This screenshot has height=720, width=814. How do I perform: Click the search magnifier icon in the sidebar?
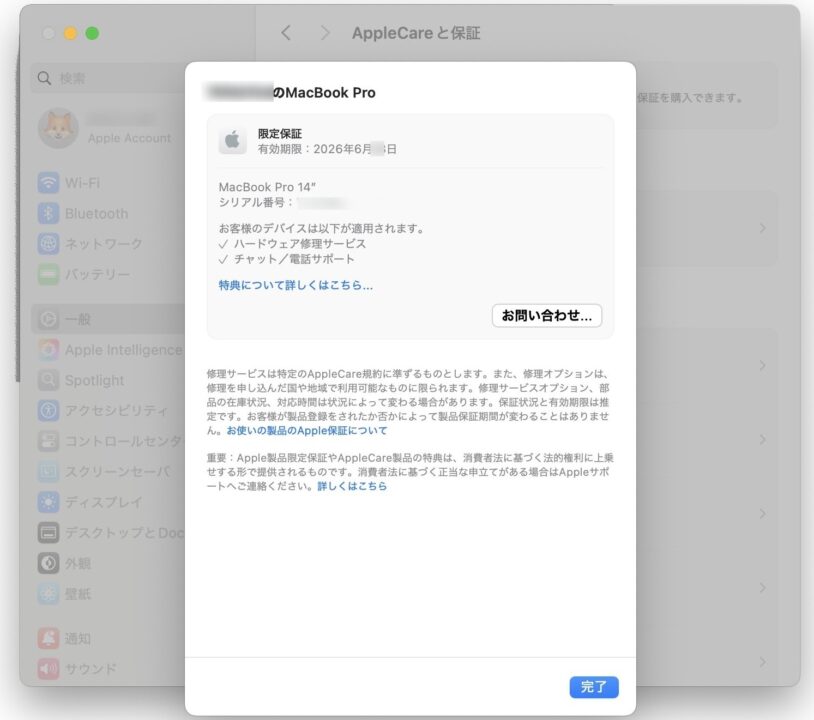pyautogui.click(x=44, y=78)
